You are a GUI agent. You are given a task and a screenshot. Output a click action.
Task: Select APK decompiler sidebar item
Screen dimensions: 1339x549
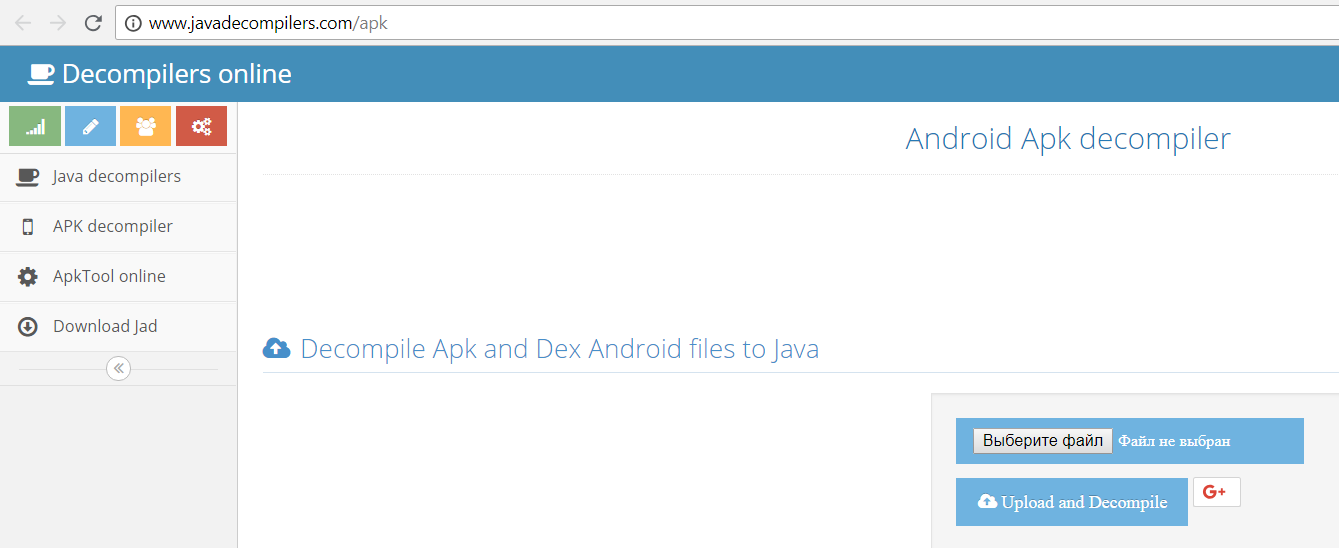tap(118, 227)
